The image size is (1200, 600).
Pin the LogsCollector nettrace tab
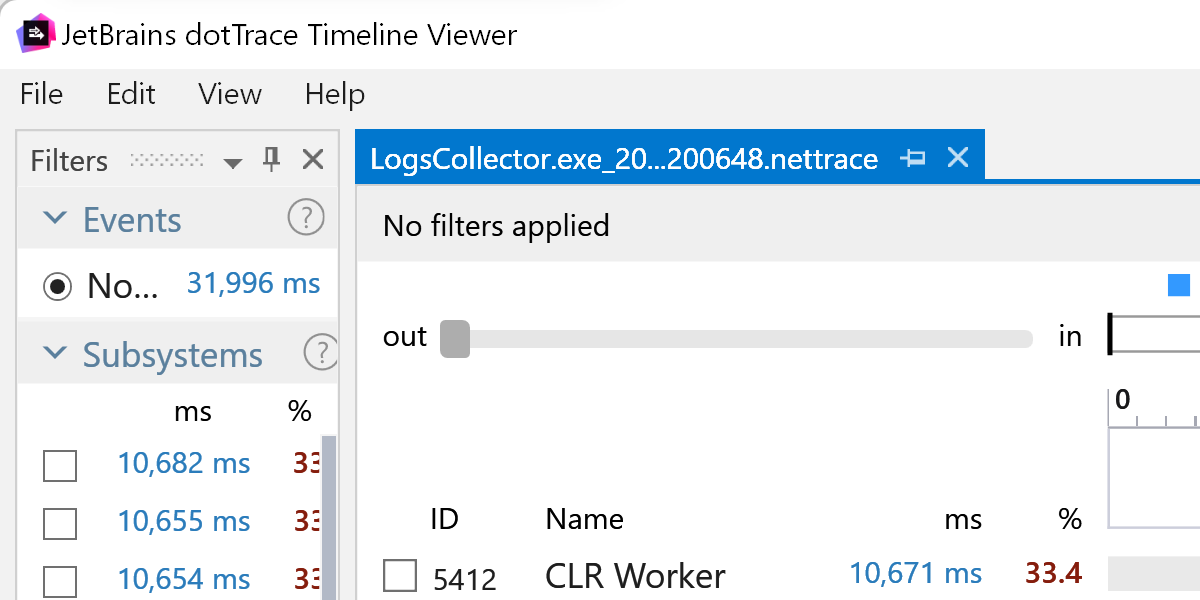click(x=913, y=158)
